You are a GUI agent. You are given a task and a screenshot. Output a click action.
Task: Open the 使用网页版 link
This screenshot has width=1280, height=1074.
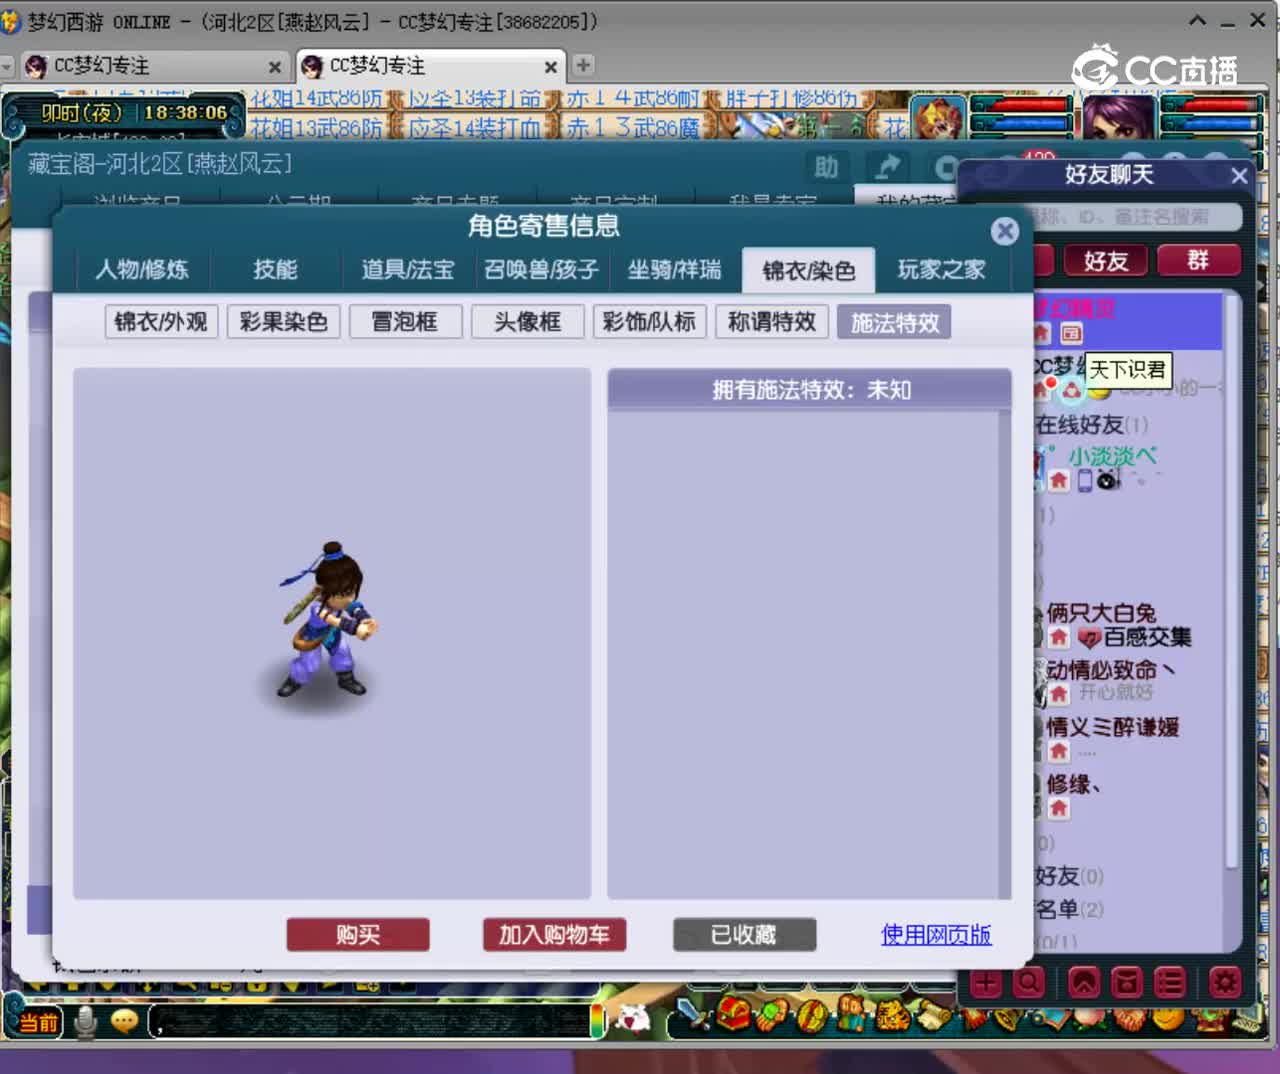click(x=936, y=935)
